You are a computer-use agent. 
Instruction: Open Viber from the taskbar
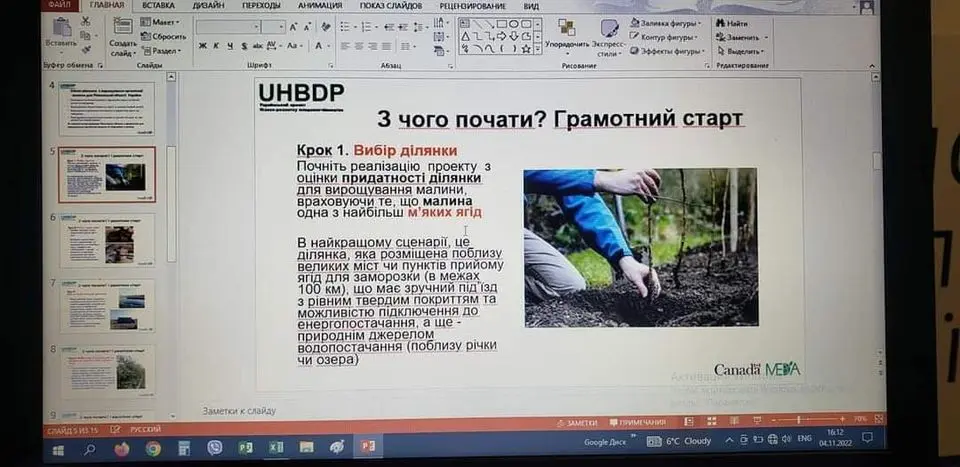coord(214,447)
